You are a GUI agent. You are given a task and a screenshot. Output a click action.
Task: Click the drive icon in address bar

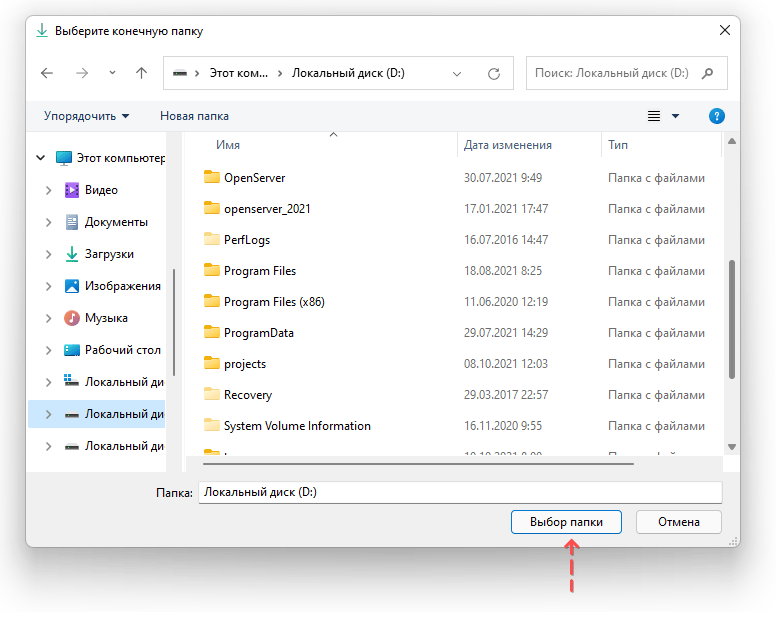click(180, 73)
